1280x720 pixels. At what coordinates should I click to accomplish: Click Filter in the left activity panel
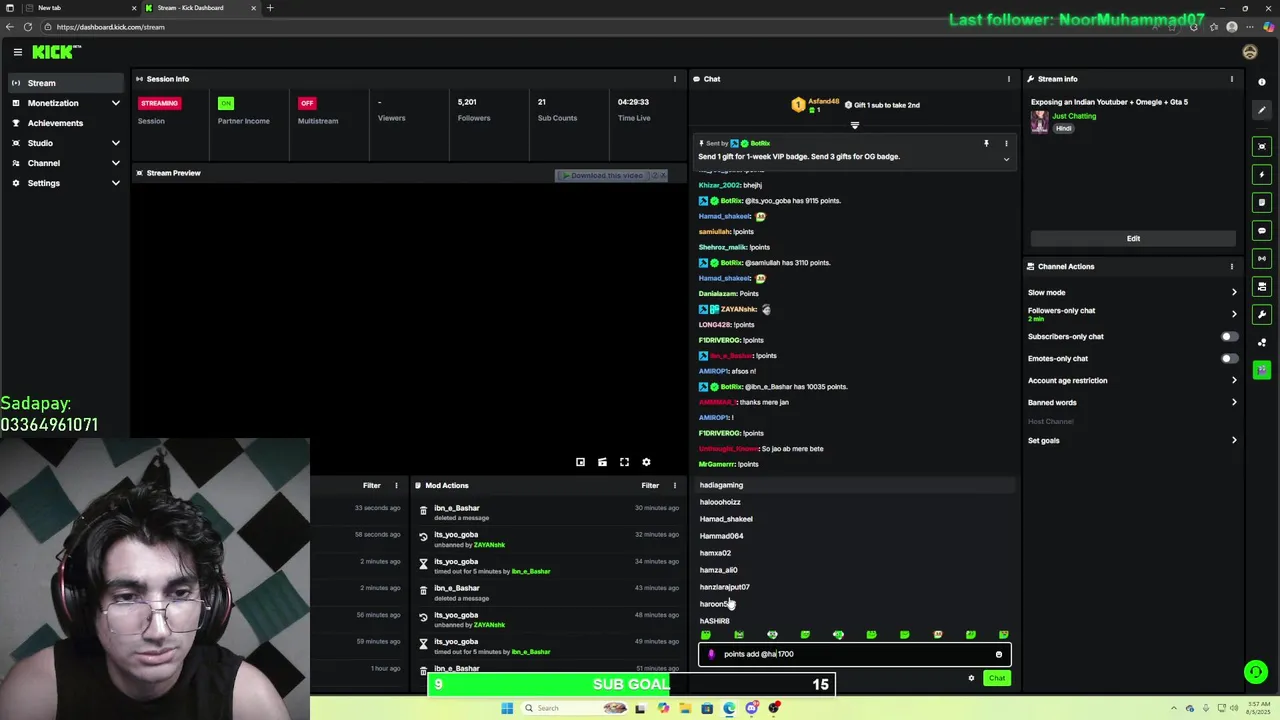(371, 485)
